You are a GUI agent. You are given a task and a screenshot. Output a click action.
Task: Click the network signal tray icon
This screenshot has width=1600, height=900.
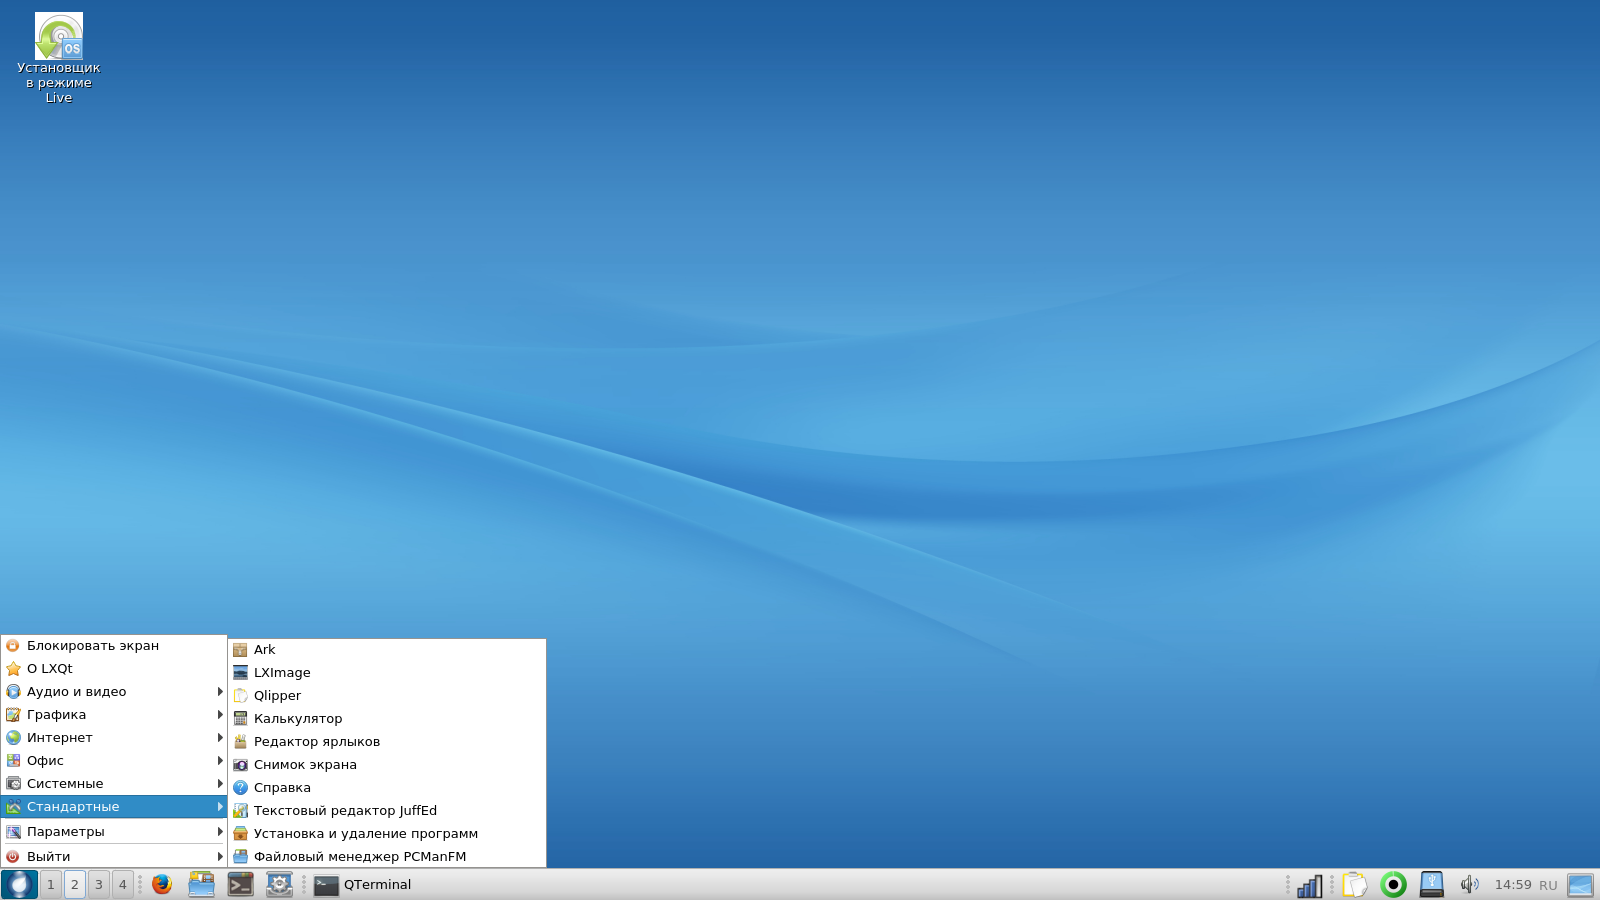(x=1309, y=885)
